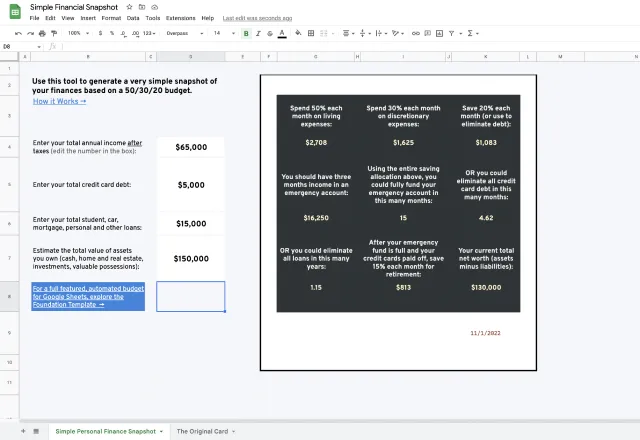Open the Insert menu
Screen dimensions: 640x440
tap(88, 18)
